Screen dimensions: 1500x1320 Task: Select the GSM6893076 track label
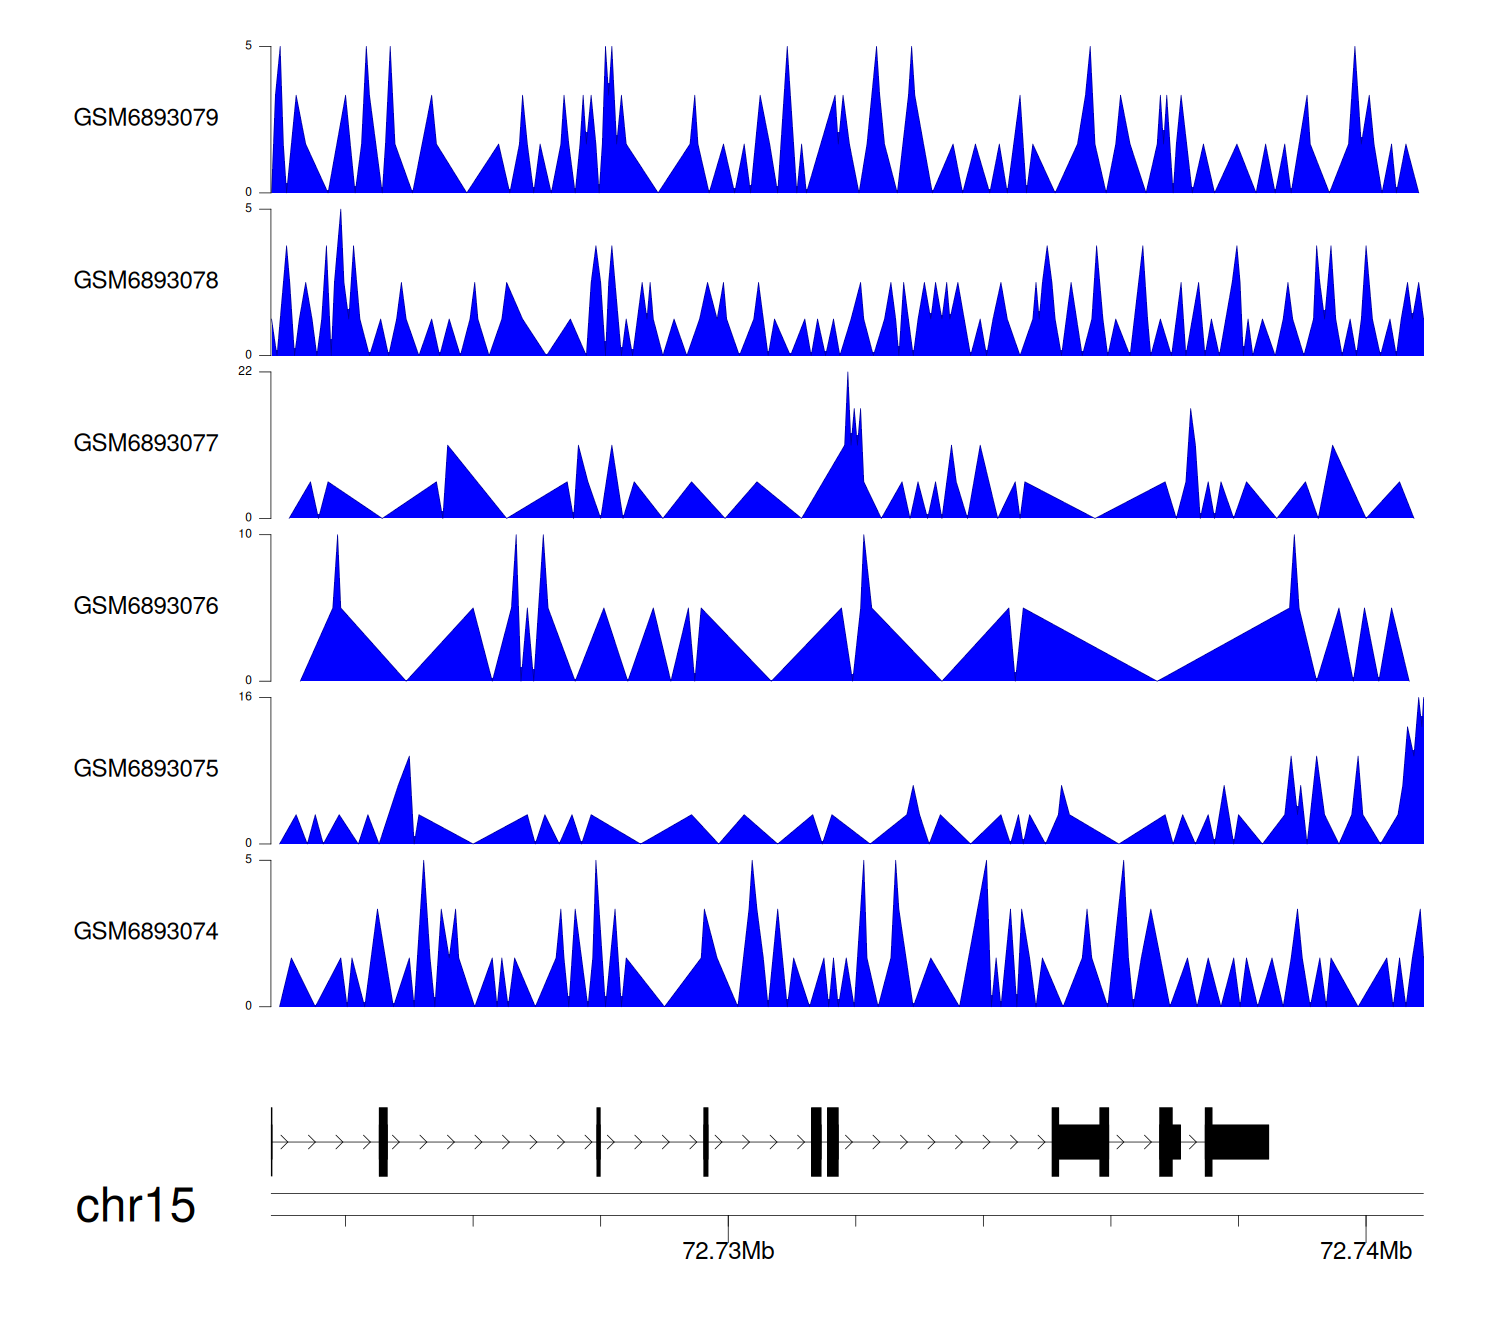(146, 606)
